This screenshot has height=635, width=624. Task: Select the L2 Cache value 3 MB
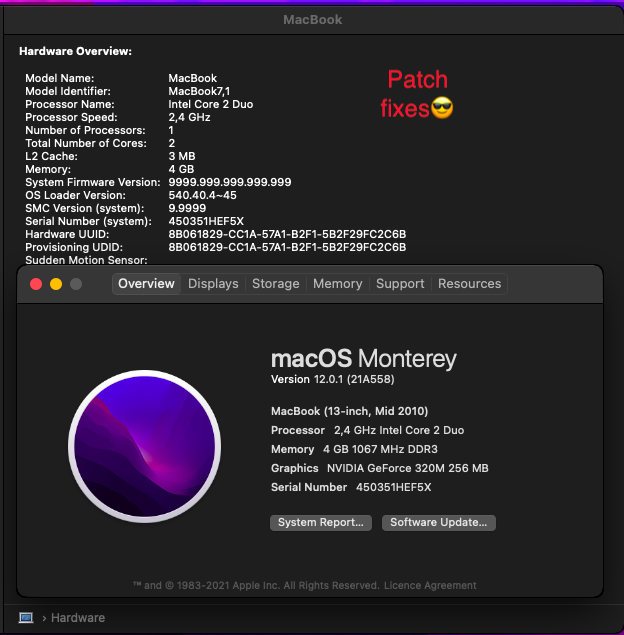[182, 156]
